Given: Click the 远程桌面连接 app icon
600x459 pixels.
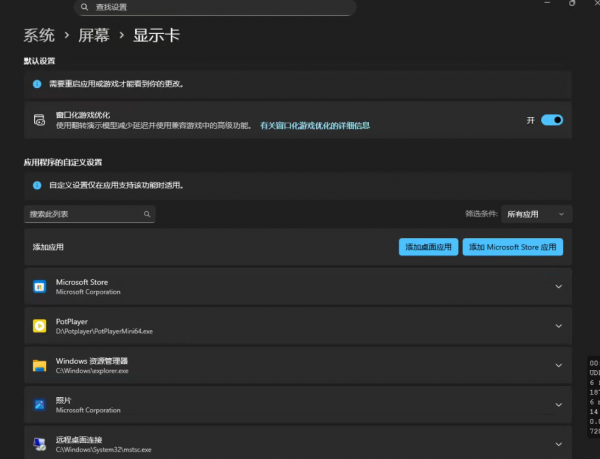Looking at the screenshot, I should pyautogui.click(x=39, y=444).
